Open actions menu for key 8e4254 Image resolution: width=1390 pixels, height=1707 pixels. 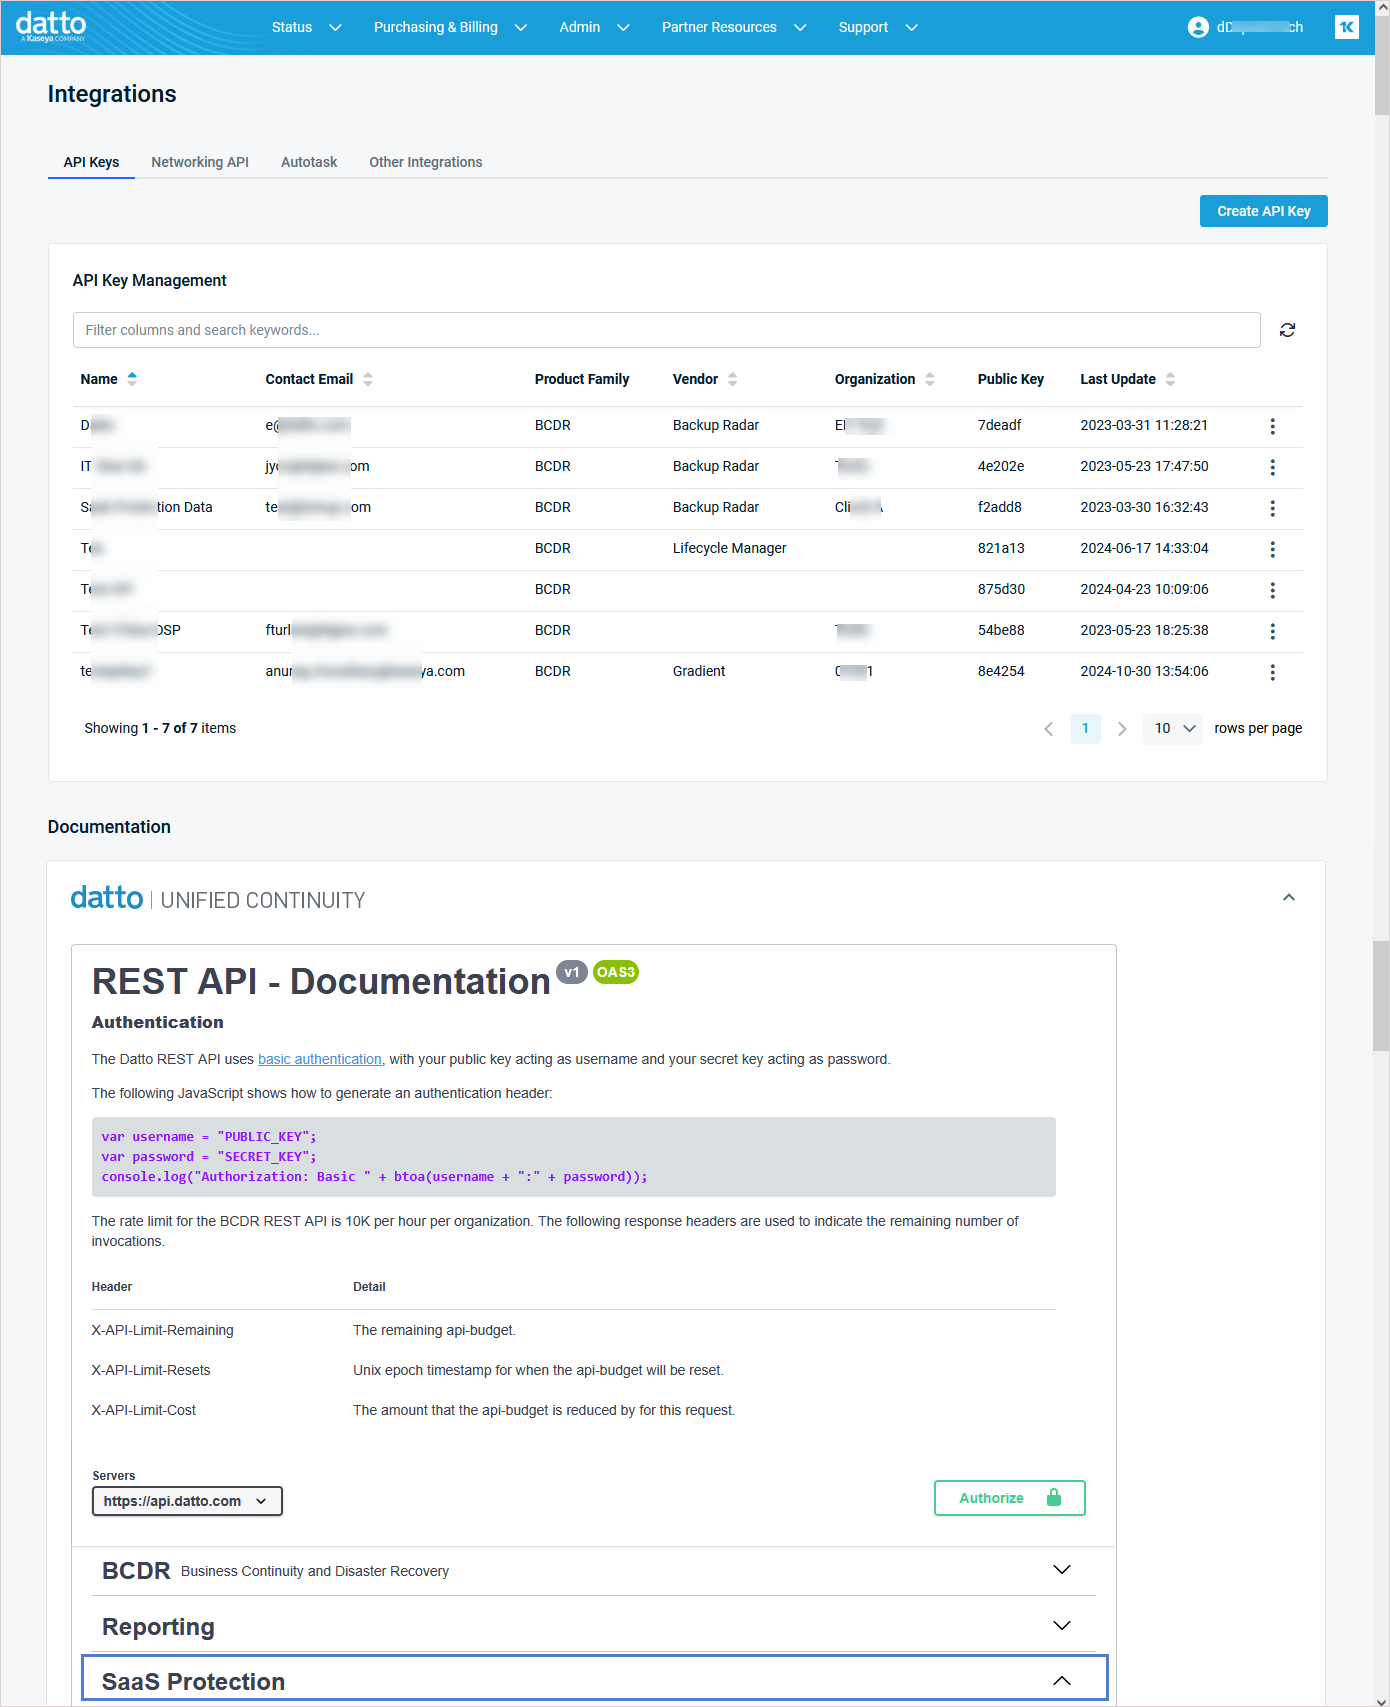1272,672
